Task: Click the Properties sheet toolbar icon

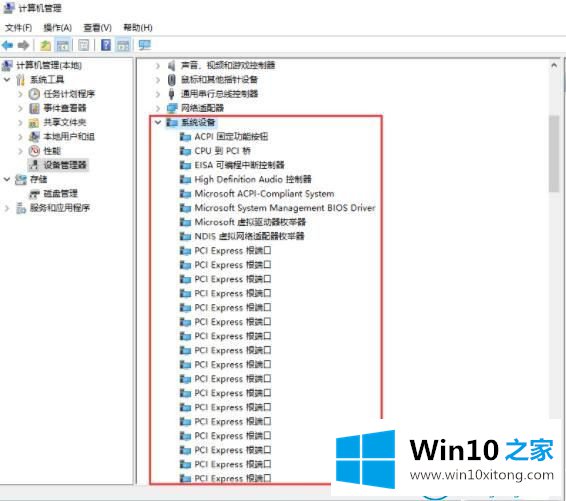Action: tap(84, 45)
